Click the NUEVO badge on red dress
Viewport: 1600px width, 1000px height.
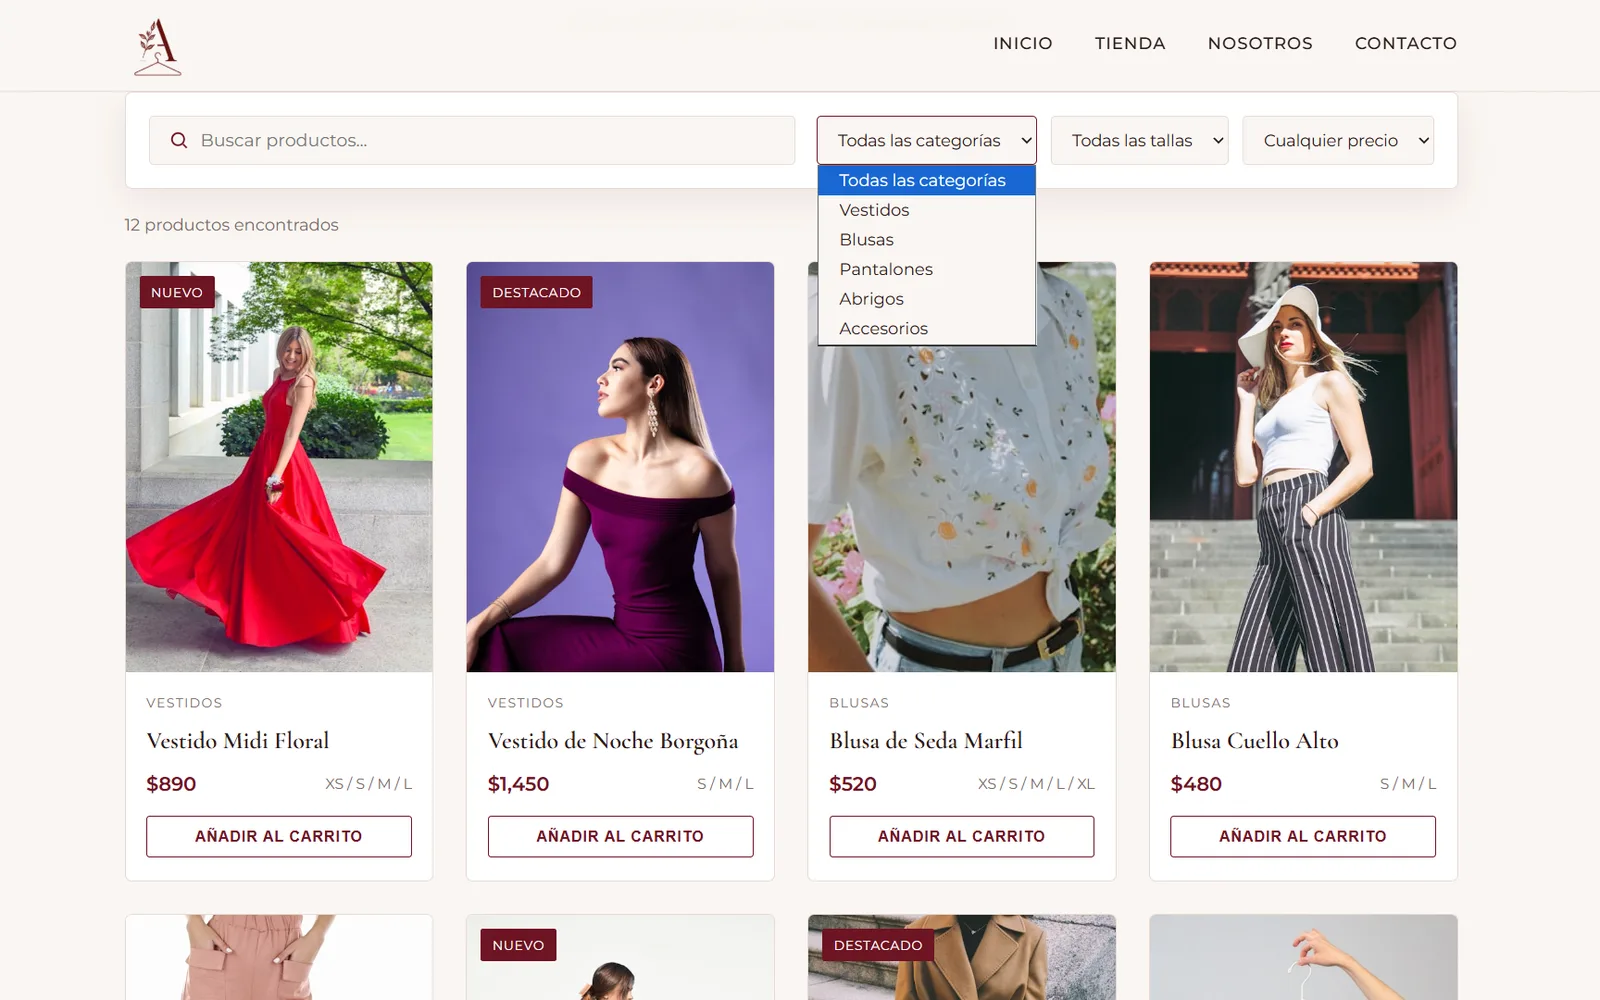(x=177, y=292)
